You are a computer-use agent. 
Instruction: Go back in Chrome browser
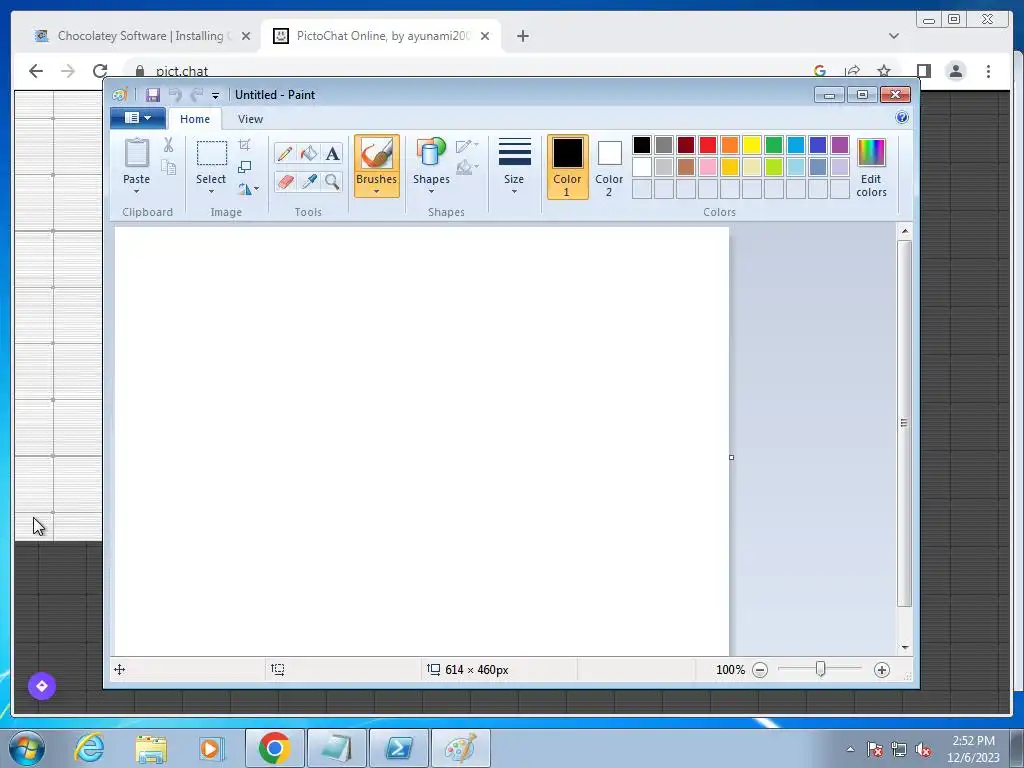(x=36, y=71)
